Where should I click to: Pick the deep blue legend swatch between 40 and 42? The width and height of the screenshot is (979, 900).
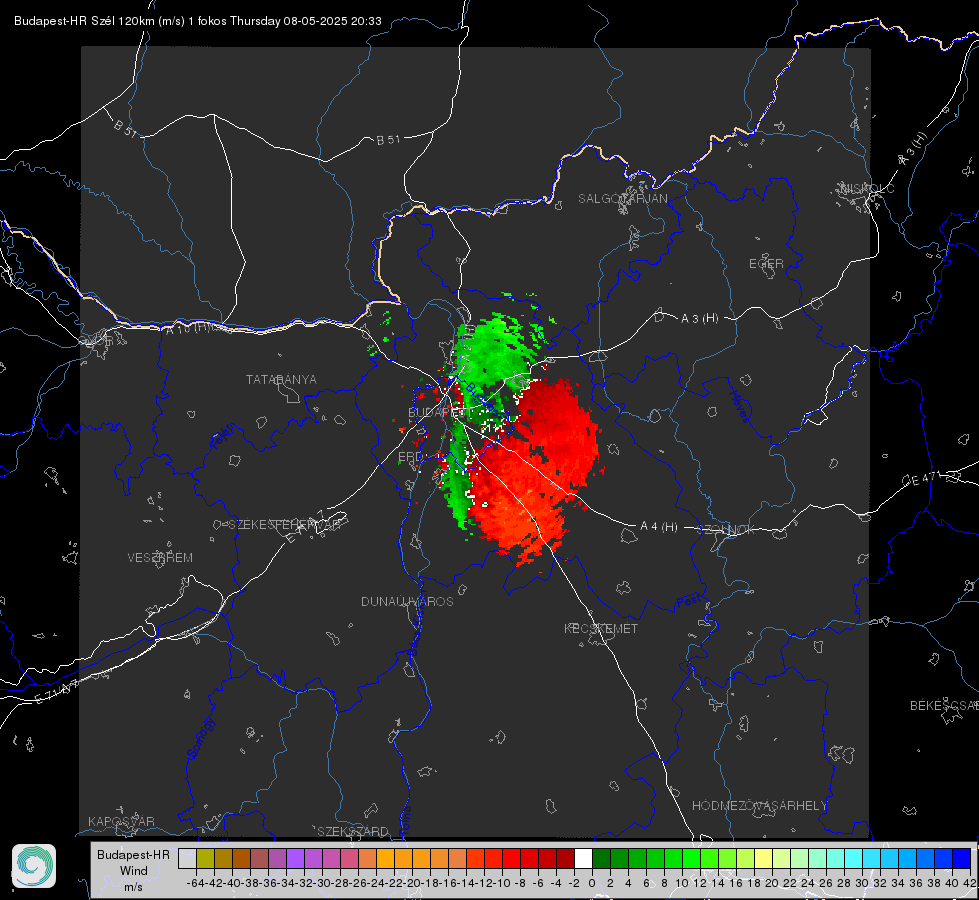pos(962,858)
